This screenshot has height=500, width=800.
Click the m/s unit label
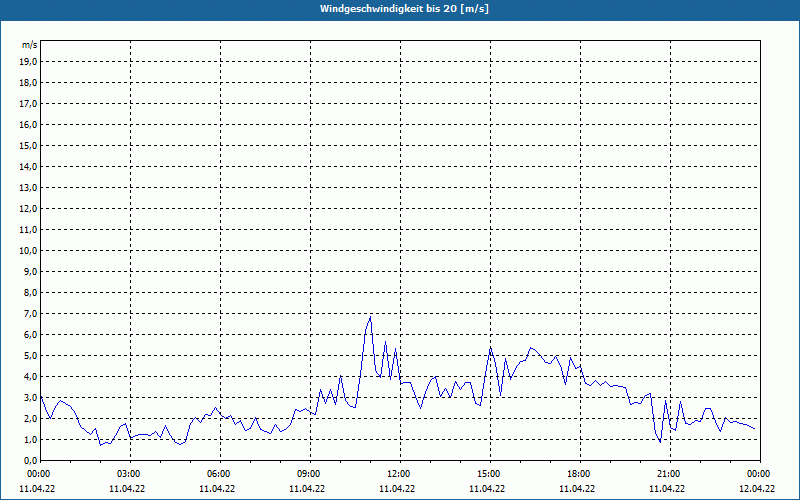tap(30, 45)
